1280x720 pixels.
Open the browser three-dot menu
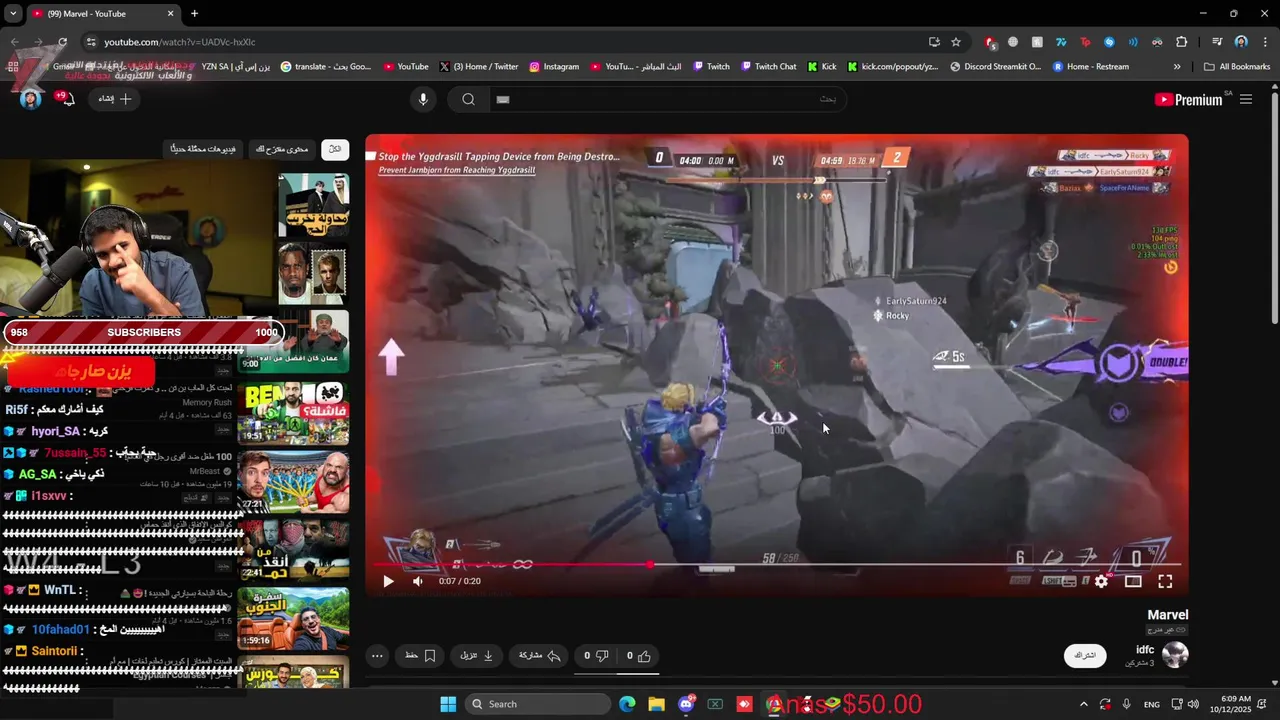coord(1265,42)
